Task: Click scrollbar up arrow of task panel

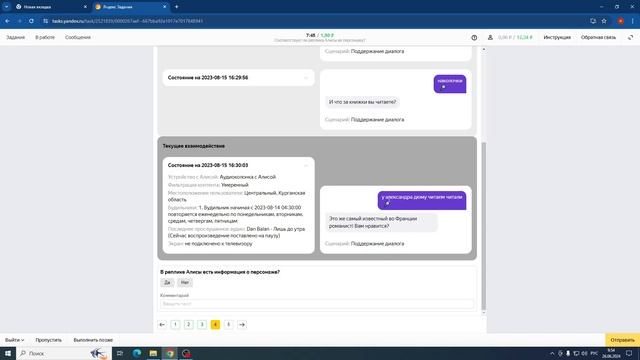Action: 484,49
